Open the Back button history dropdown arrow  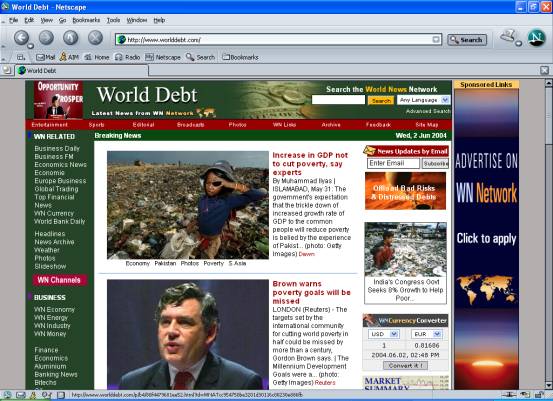31,46
